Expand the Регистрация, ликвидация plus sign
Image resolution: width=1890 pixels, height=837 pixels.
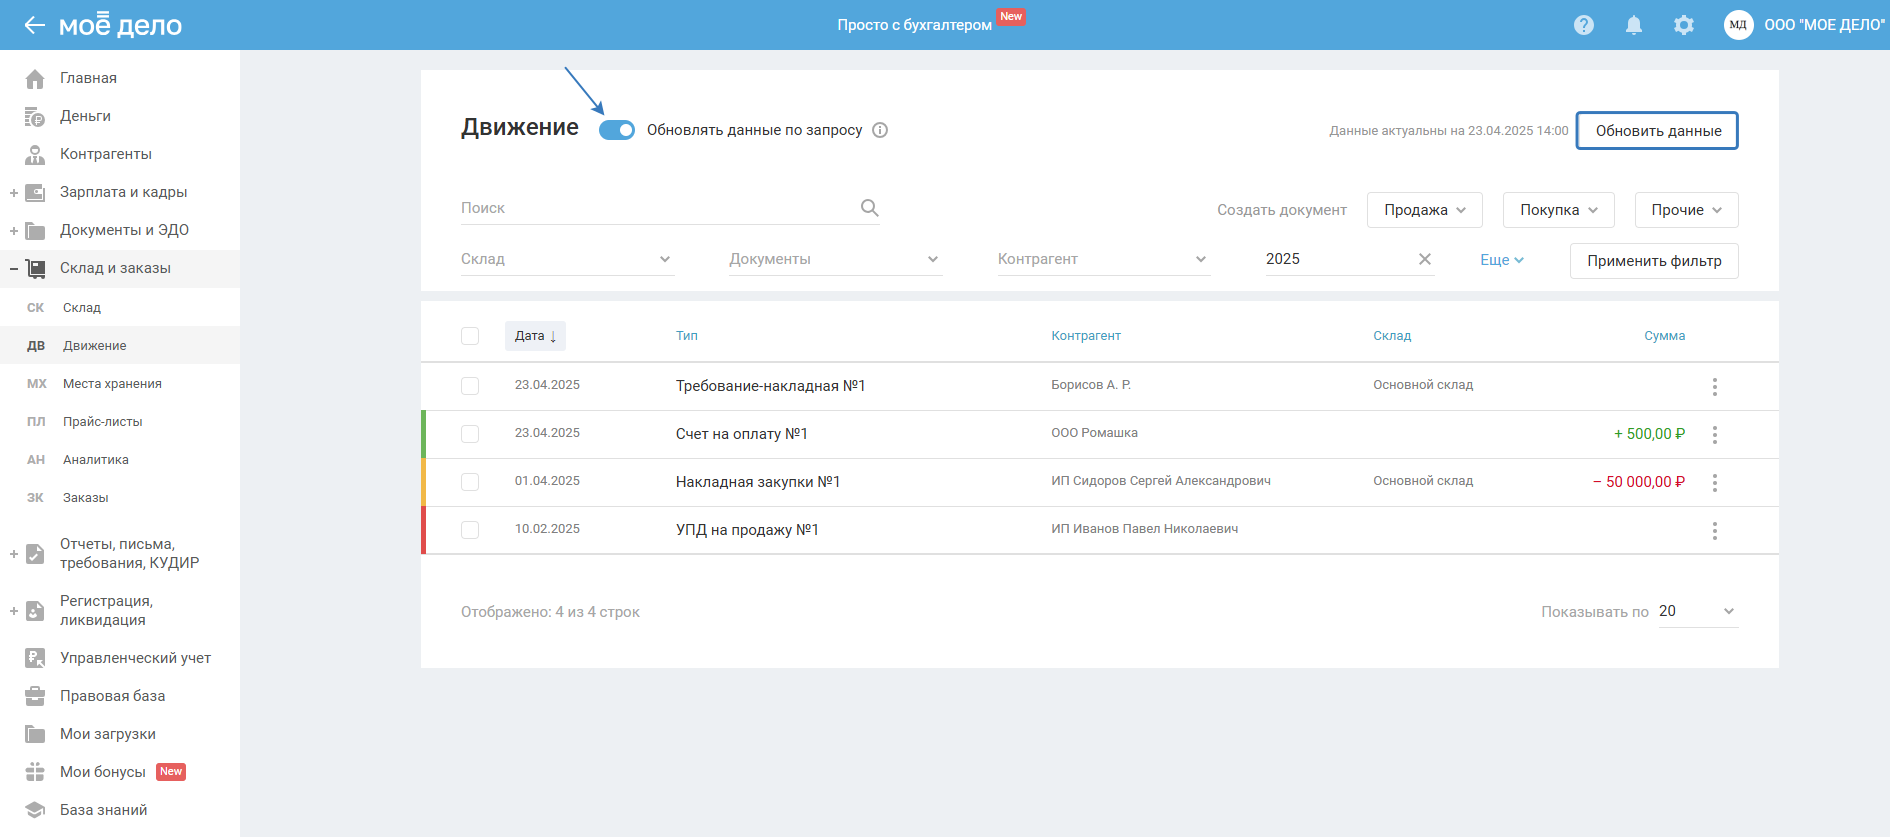14,611
